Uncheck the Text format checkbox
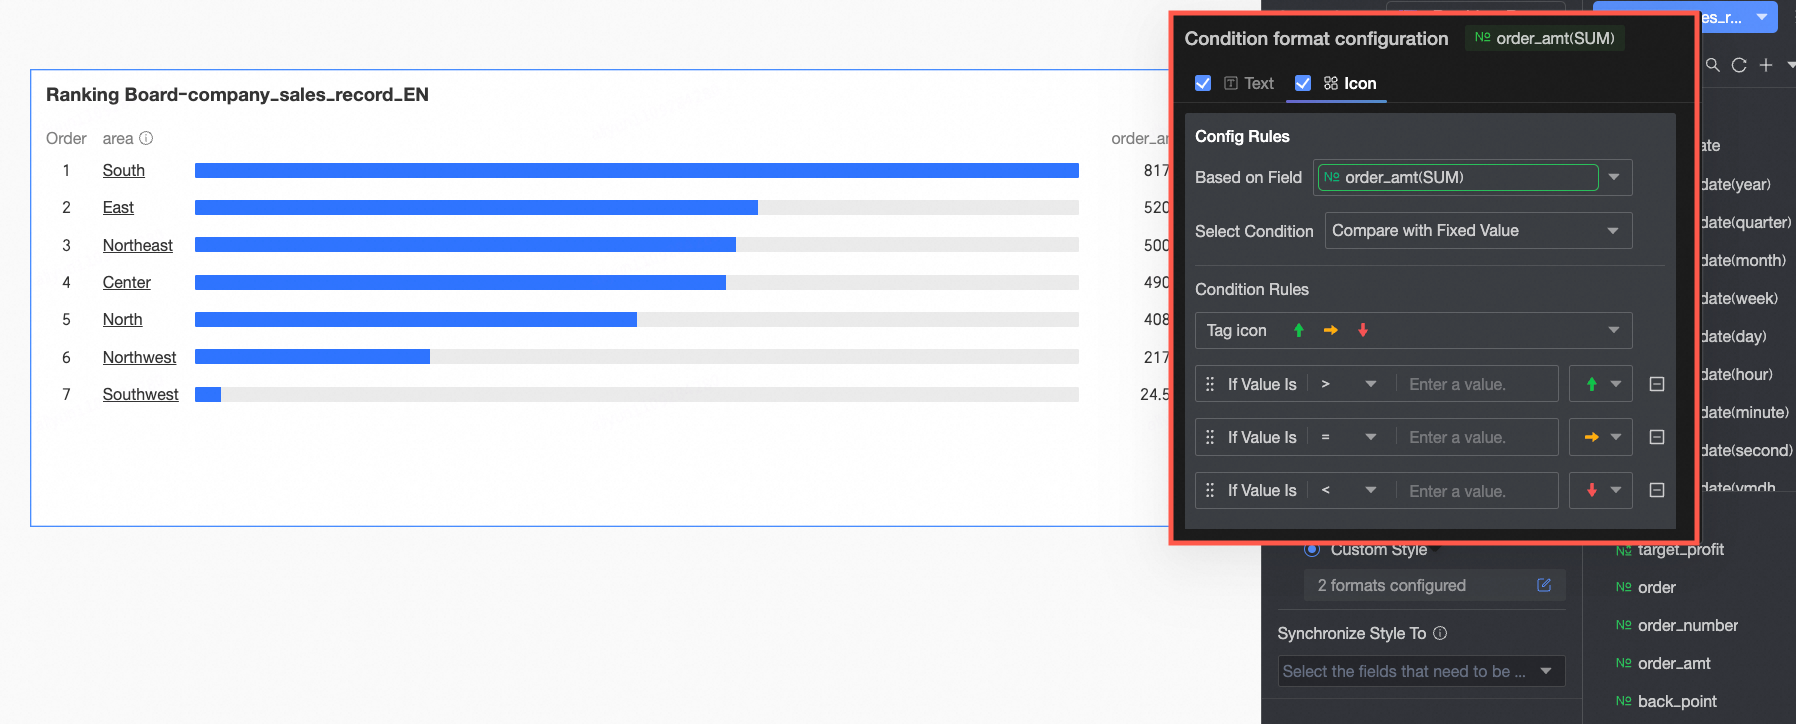This screenshot has width=1796, height=724. point(1203,83)
